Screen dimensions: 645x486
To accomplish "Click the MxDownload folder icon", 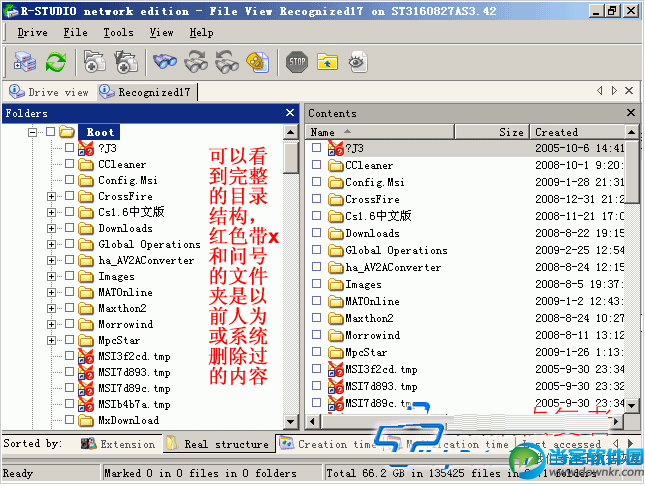I will tap(86, 421).
